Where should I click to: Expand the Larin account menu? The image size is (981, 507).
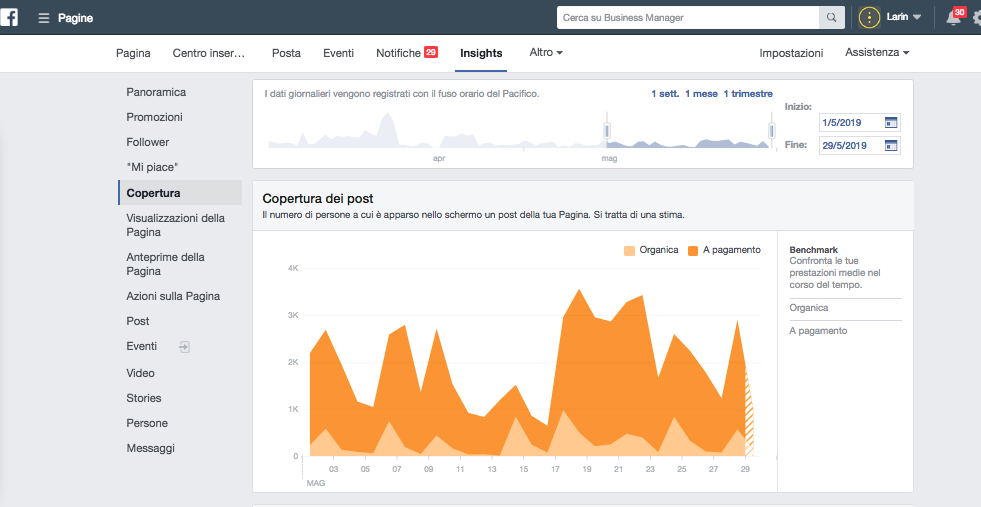tap(904, 18)
